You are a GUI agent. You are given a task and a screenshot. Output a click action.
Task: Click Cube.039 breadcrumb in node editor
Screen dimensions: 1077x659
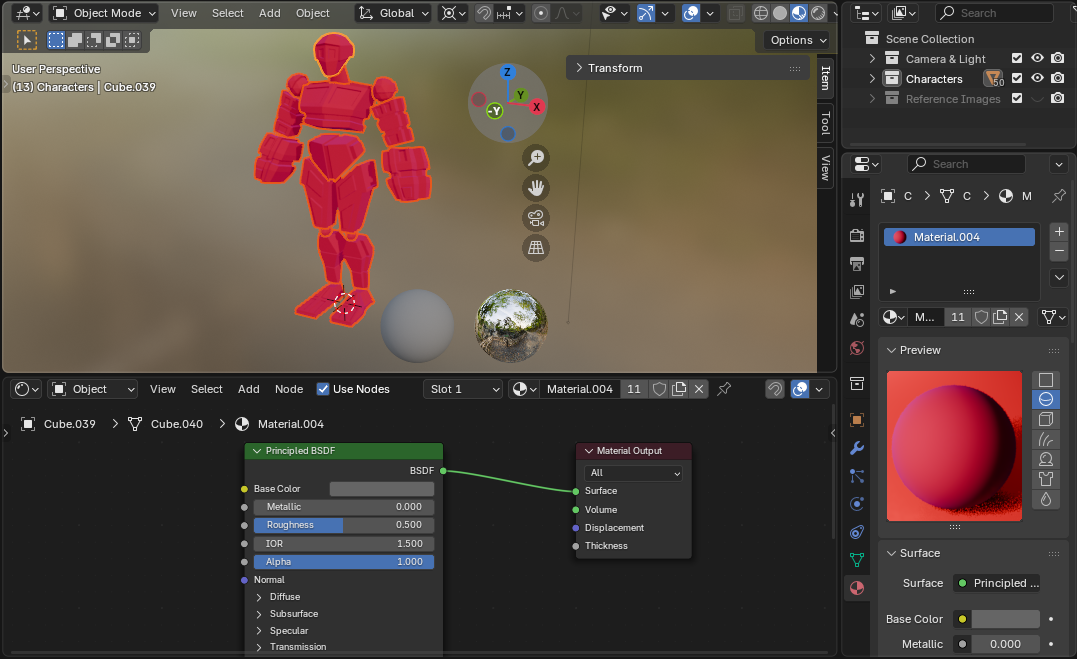coord(69,424)
